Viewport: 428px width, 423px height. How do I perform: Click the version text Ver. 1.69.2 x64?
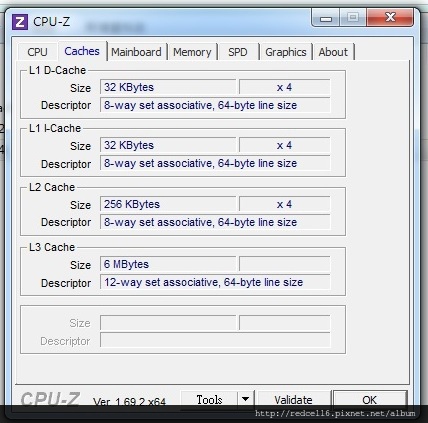coord(129,401)
